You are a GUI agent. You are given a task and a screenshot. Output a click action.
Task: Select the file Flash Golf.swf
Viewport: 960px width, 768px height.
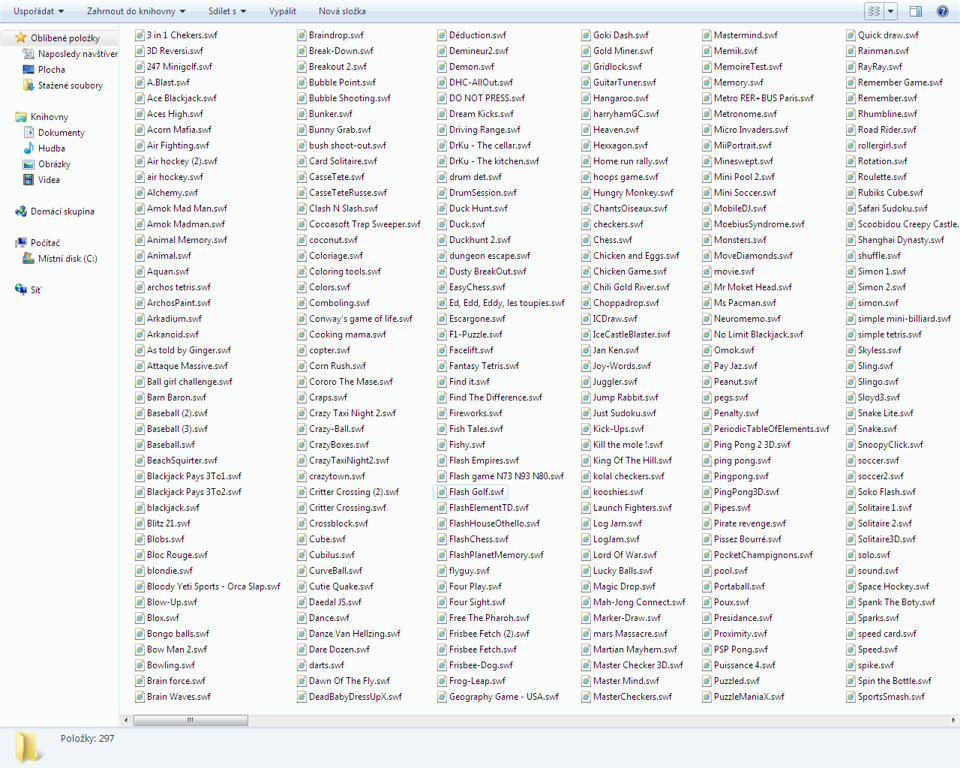point(471,492)
